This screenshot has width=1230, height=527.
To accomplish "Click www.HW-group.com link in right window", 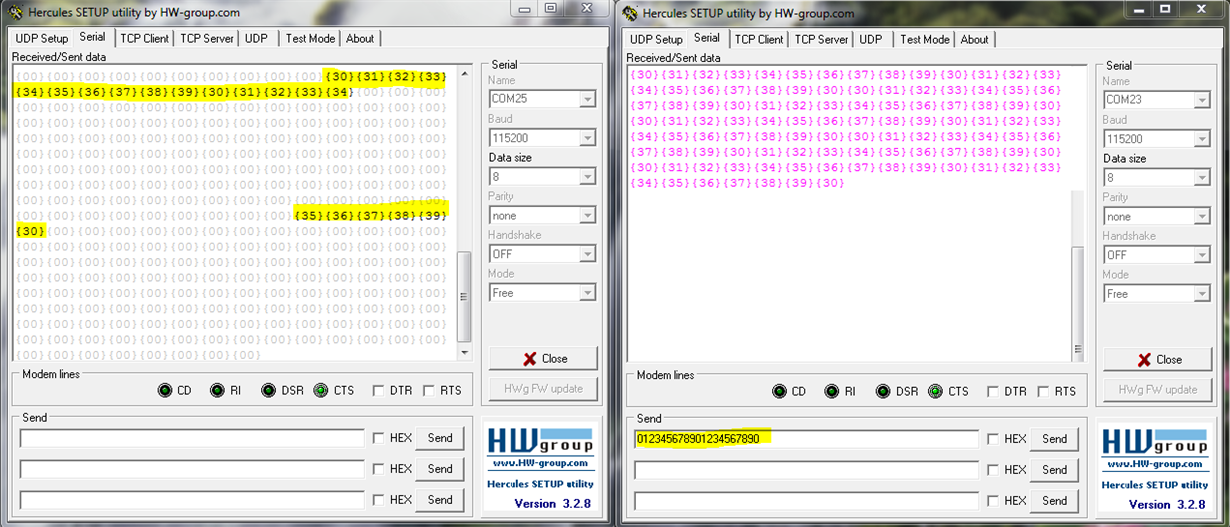I will click(1155, 464).
